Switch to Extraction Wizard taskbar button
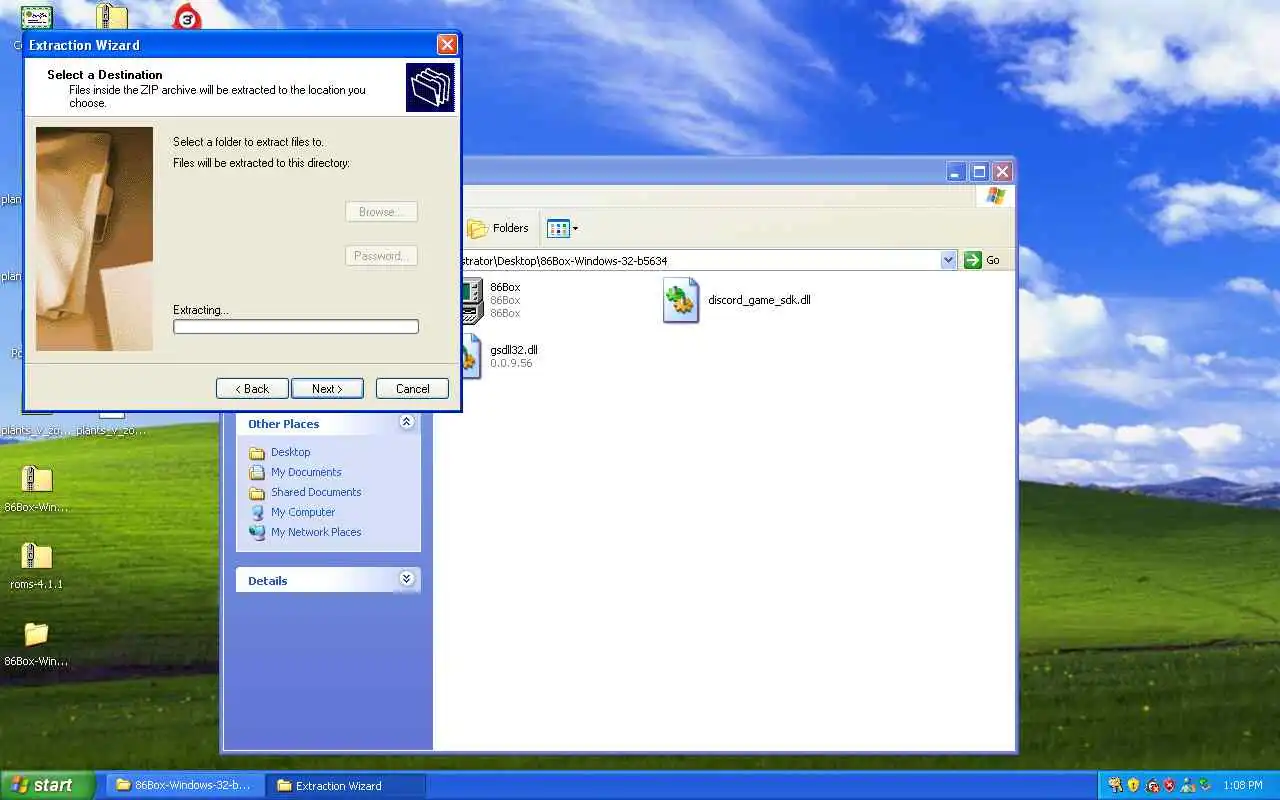 coord(346,785)
